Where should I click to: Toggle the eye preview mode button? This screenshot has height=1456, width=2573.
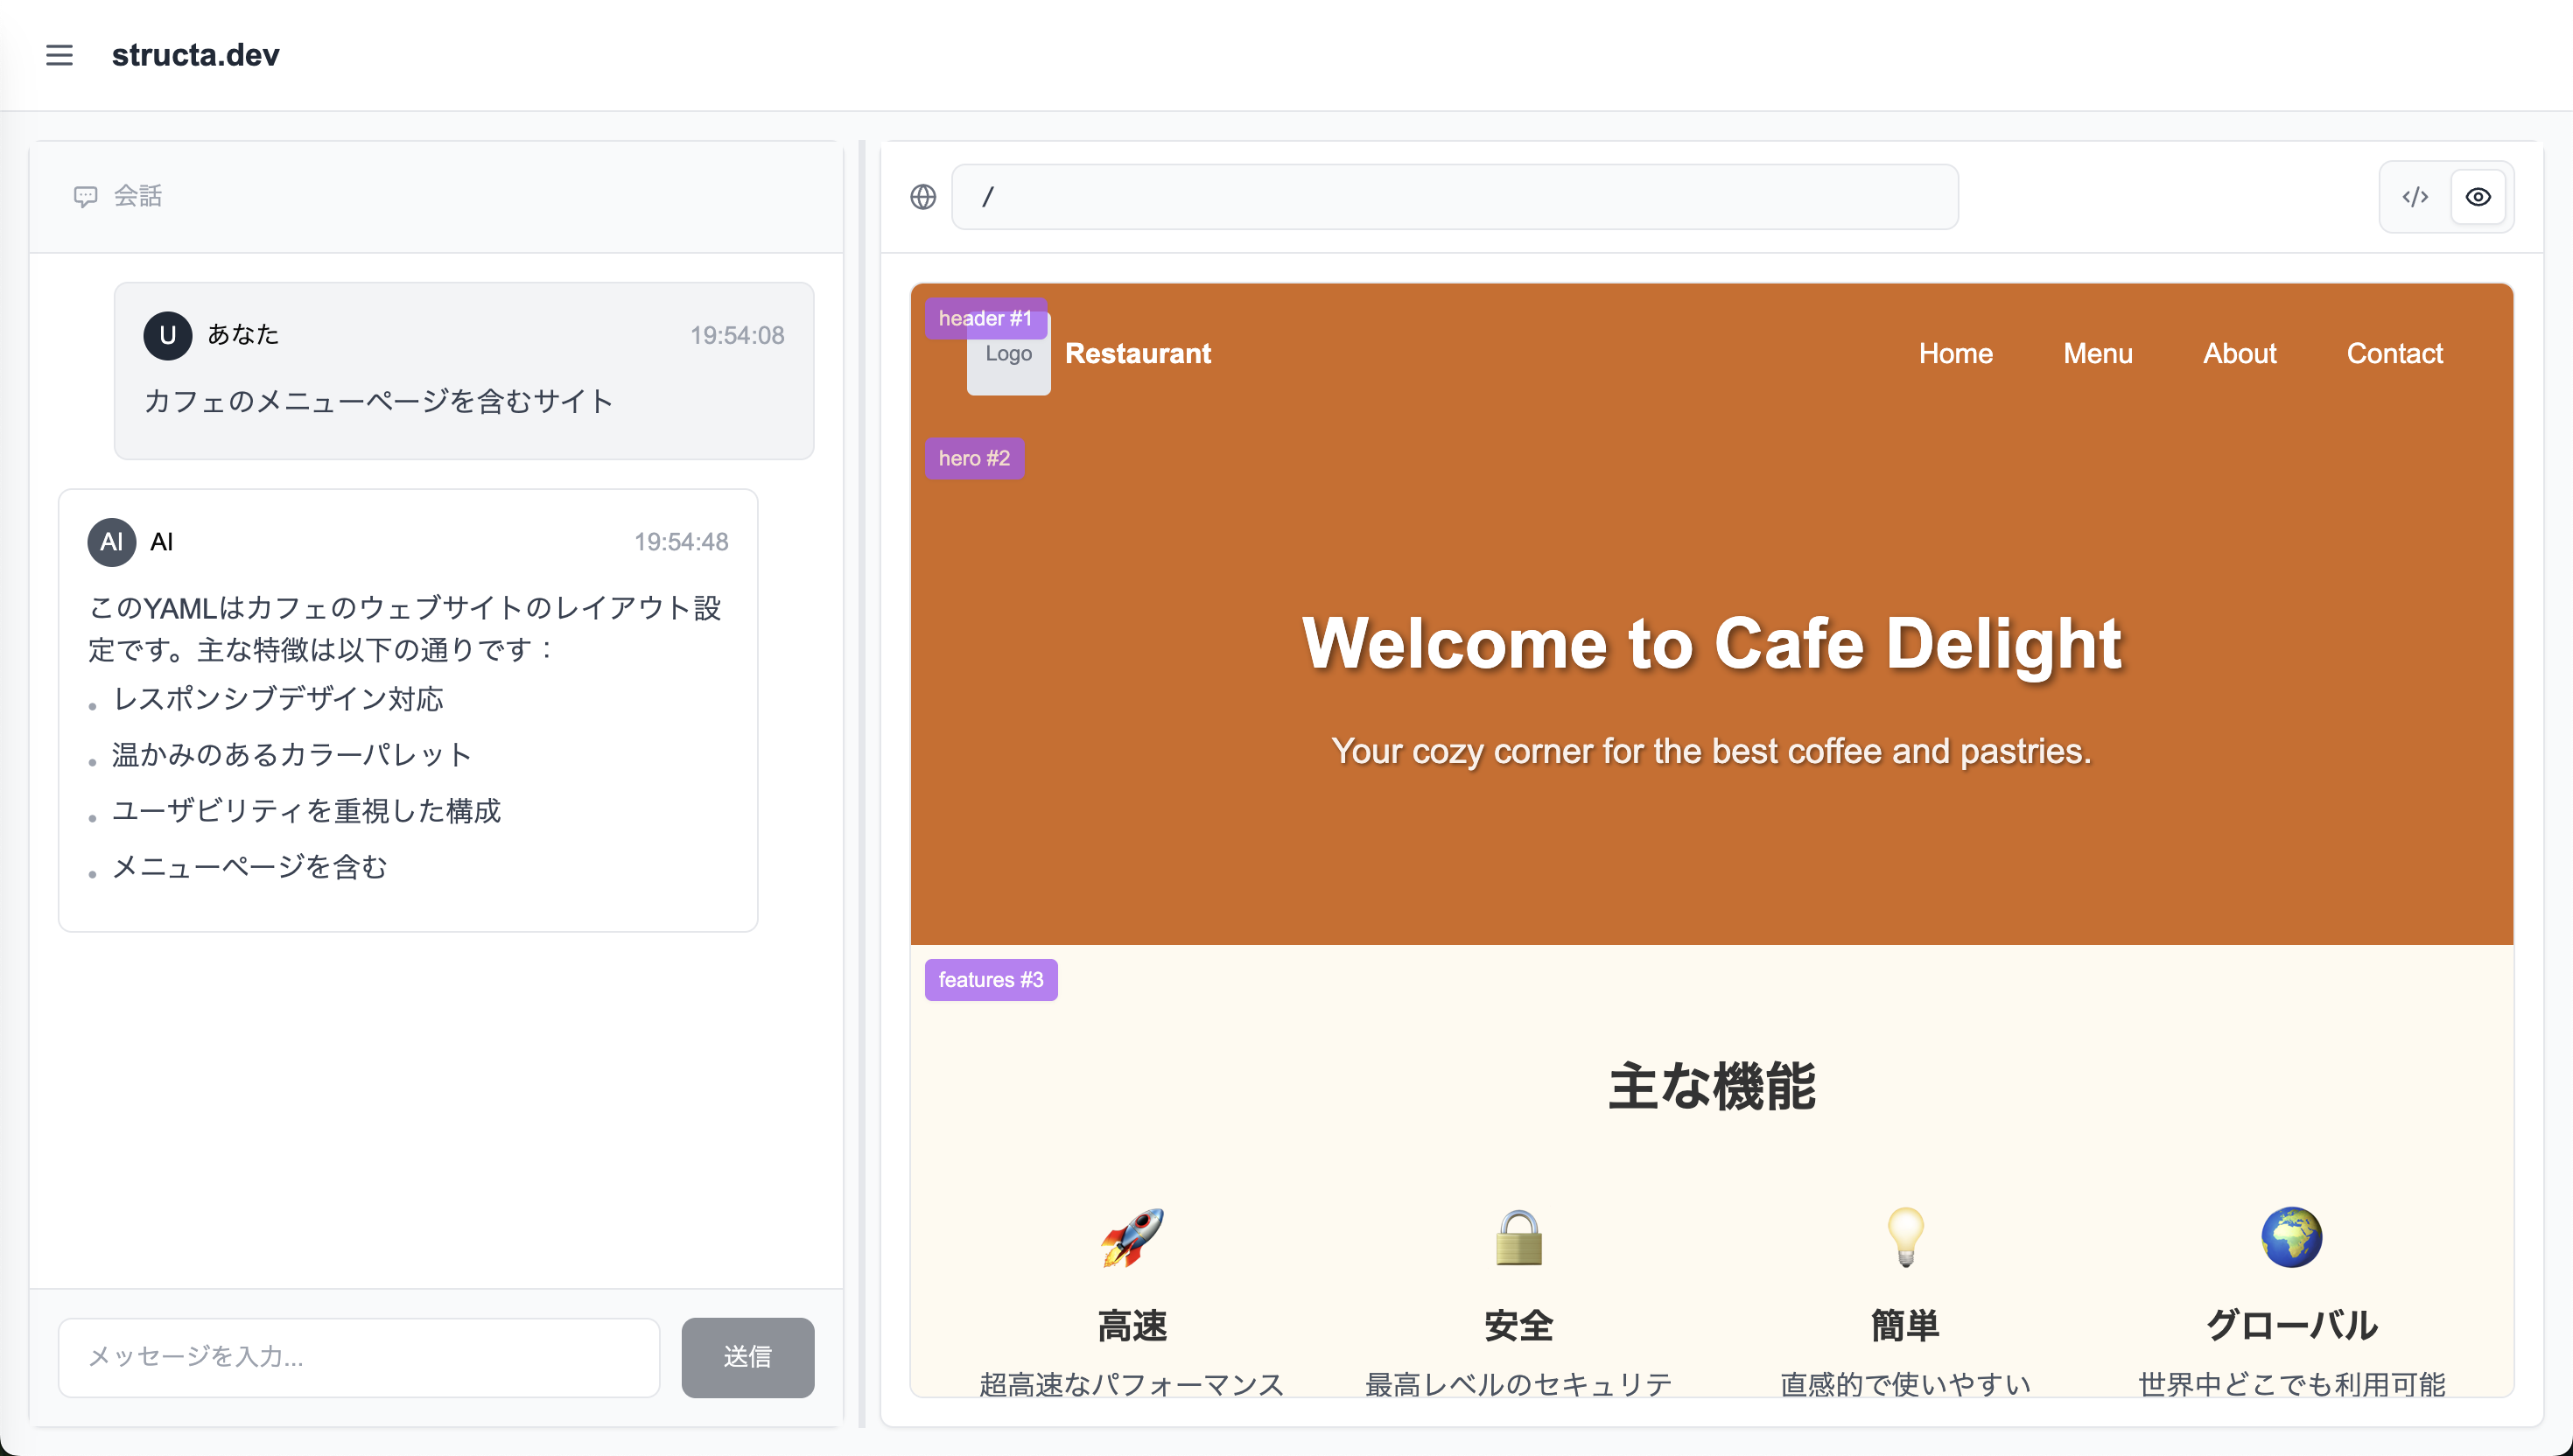pyautogui.click(x=2477, y=197)
